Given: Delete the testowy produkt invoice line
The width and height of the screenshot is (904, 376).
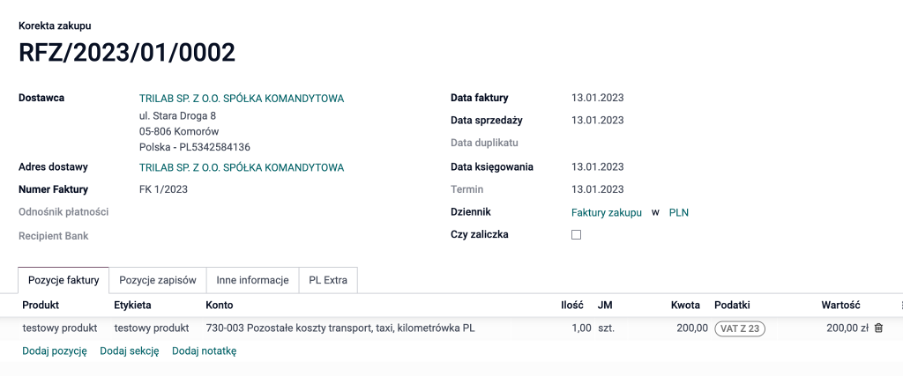Looking at the screenshot, I should (x=878, y=328).
